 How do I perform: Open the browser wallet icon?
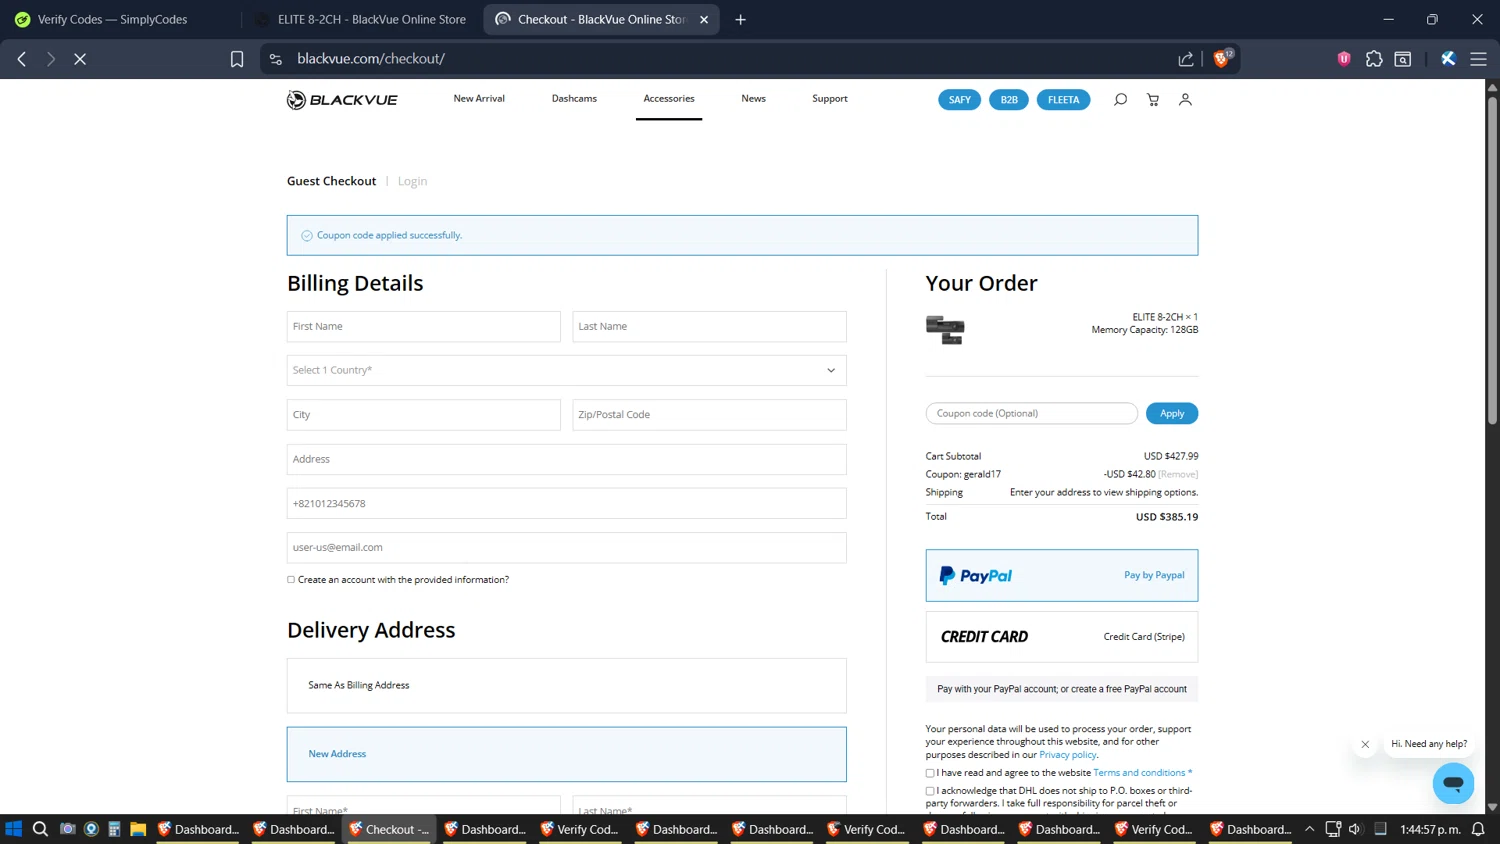[x=1403, y=59]
